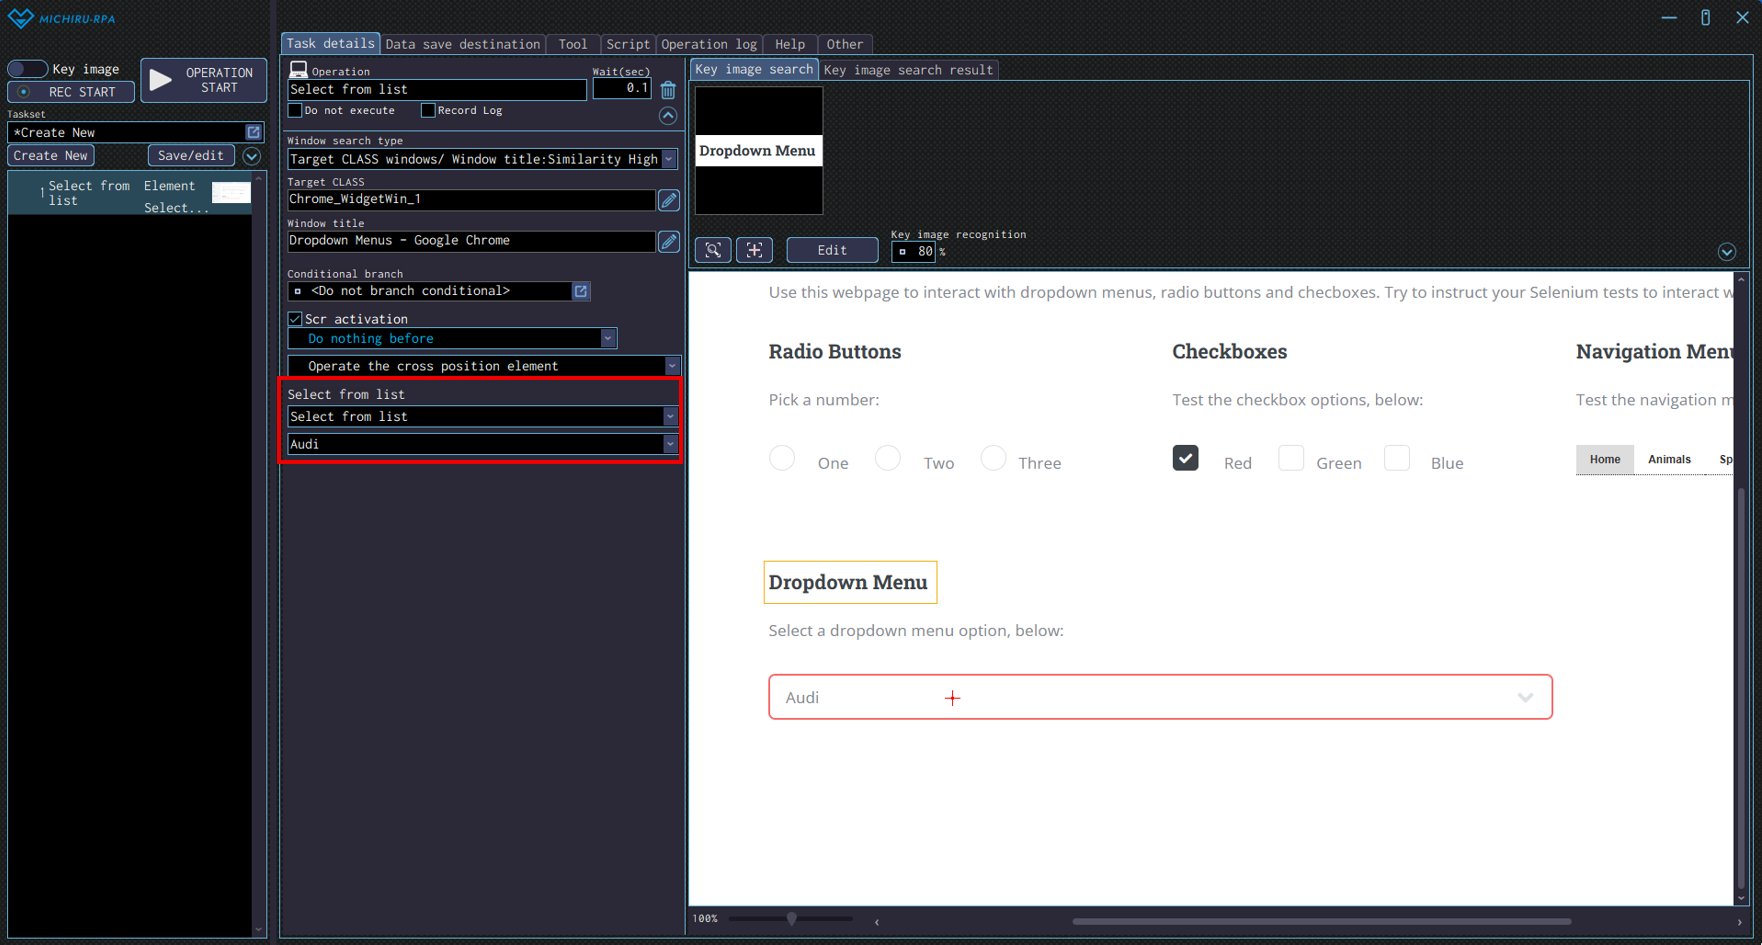Click the zoom slider handle at 100%
1762x945 pixels.
(x=791, y=918)
